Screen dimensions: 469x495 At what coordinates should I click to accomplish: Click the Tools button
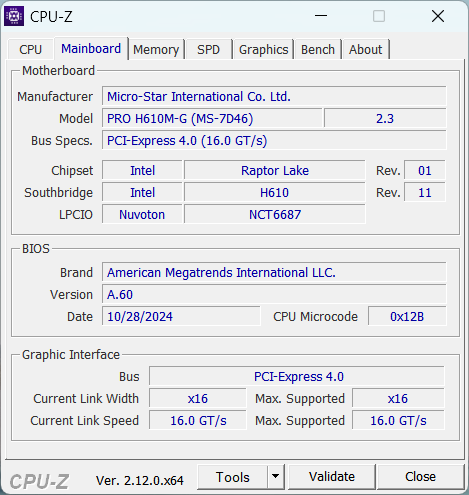click(x=233, y=477)
